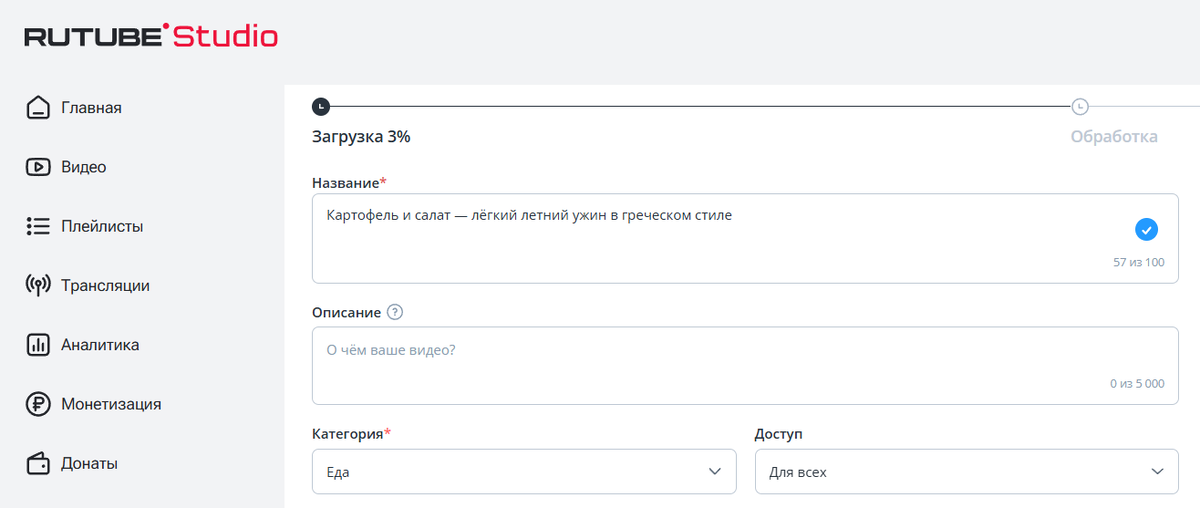Select the Плейлисты menu item
1200x508 pixels.
(x=102, y=226)
